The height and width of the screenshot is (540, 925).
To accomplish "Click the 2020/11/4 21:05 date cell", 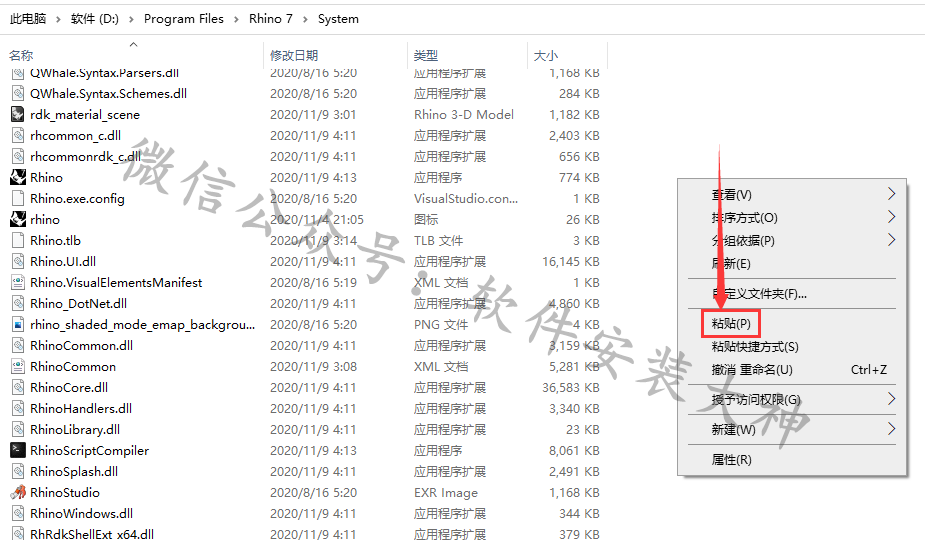I will (317, 220).
